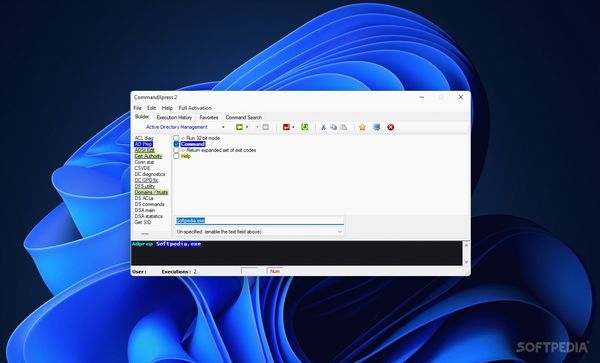Click the command preview console pane
Viewport: 600px width, 363px height.
(x=297, y=253)
